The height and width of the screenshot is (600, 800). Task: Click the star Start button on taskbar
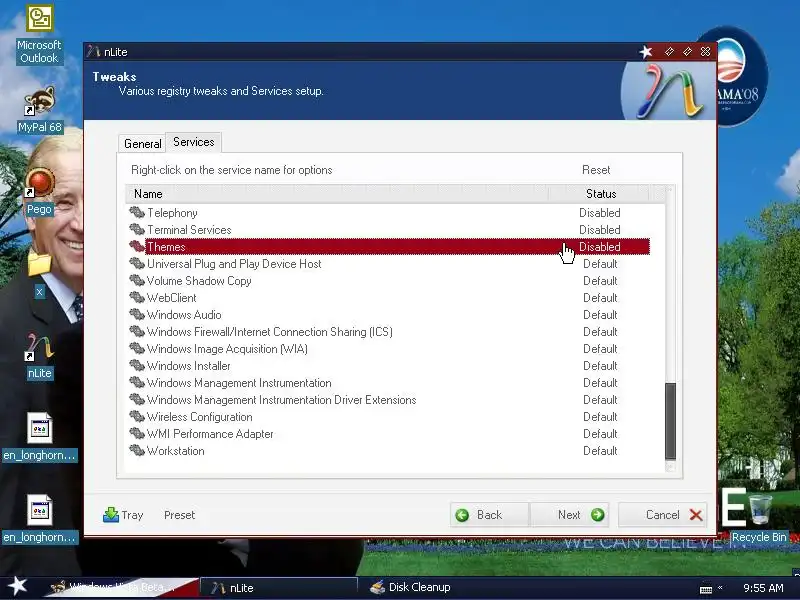coord(17,586)
